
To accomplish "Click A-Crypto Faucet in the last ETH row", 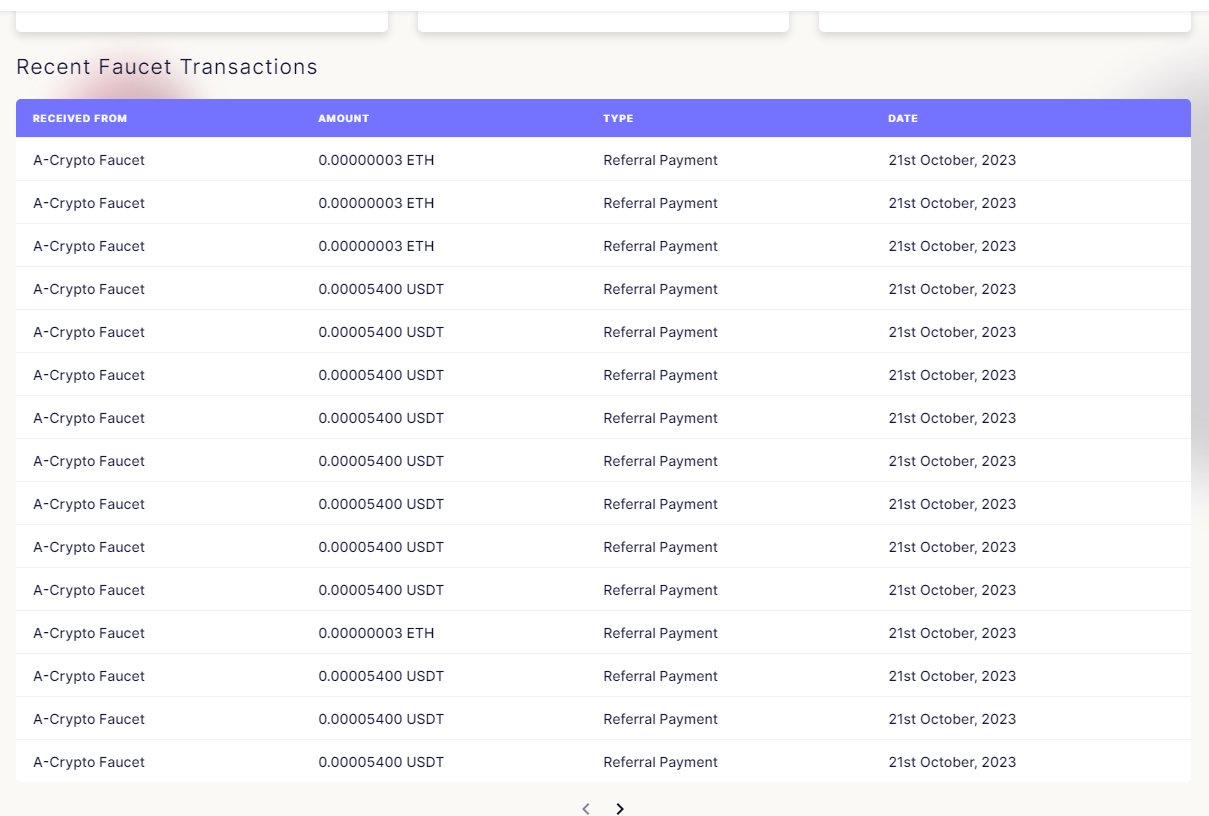I will click(89, 633).
